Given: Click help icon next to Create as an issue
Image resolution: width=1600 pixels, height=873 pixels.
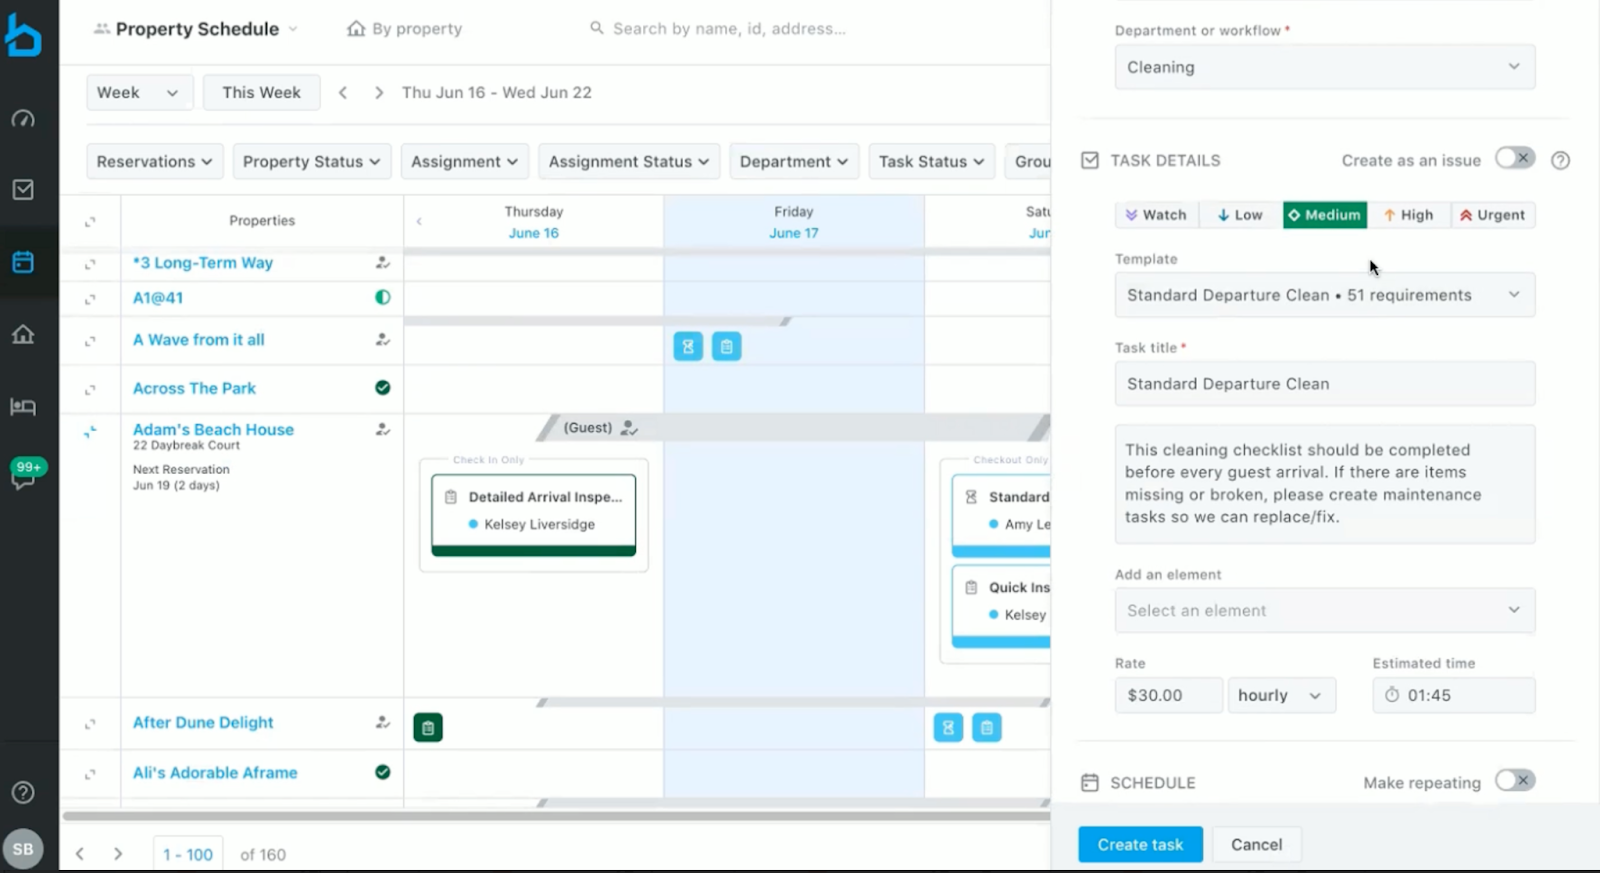Looking at the screenshot, I should [x=1560, y=160].
